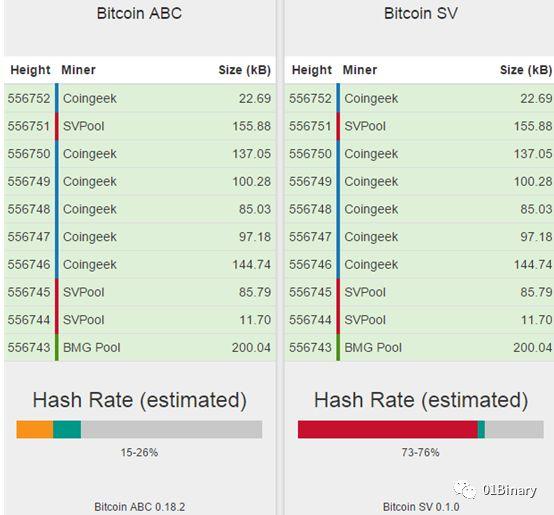Click Coingeek miner at block 556748 in ABC
The width and height of the screenshot is (554, 515).
pyautogui.click(x=90, y=209)
